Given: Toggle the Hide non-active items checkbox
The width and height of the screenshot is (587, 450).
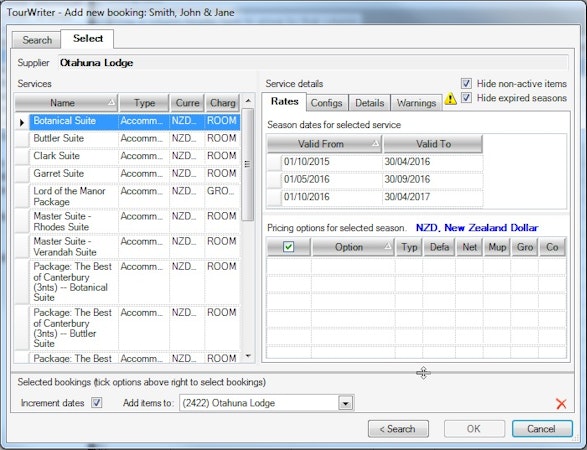Looking at the screenshot, I should click(x=466, y=83).
